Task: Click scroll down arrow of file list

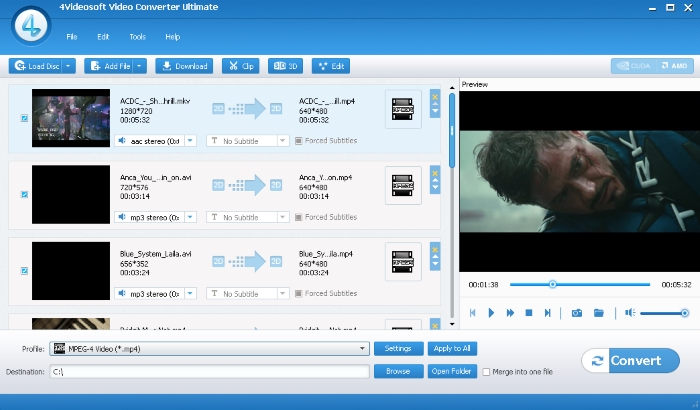Action: click(452, 324)
